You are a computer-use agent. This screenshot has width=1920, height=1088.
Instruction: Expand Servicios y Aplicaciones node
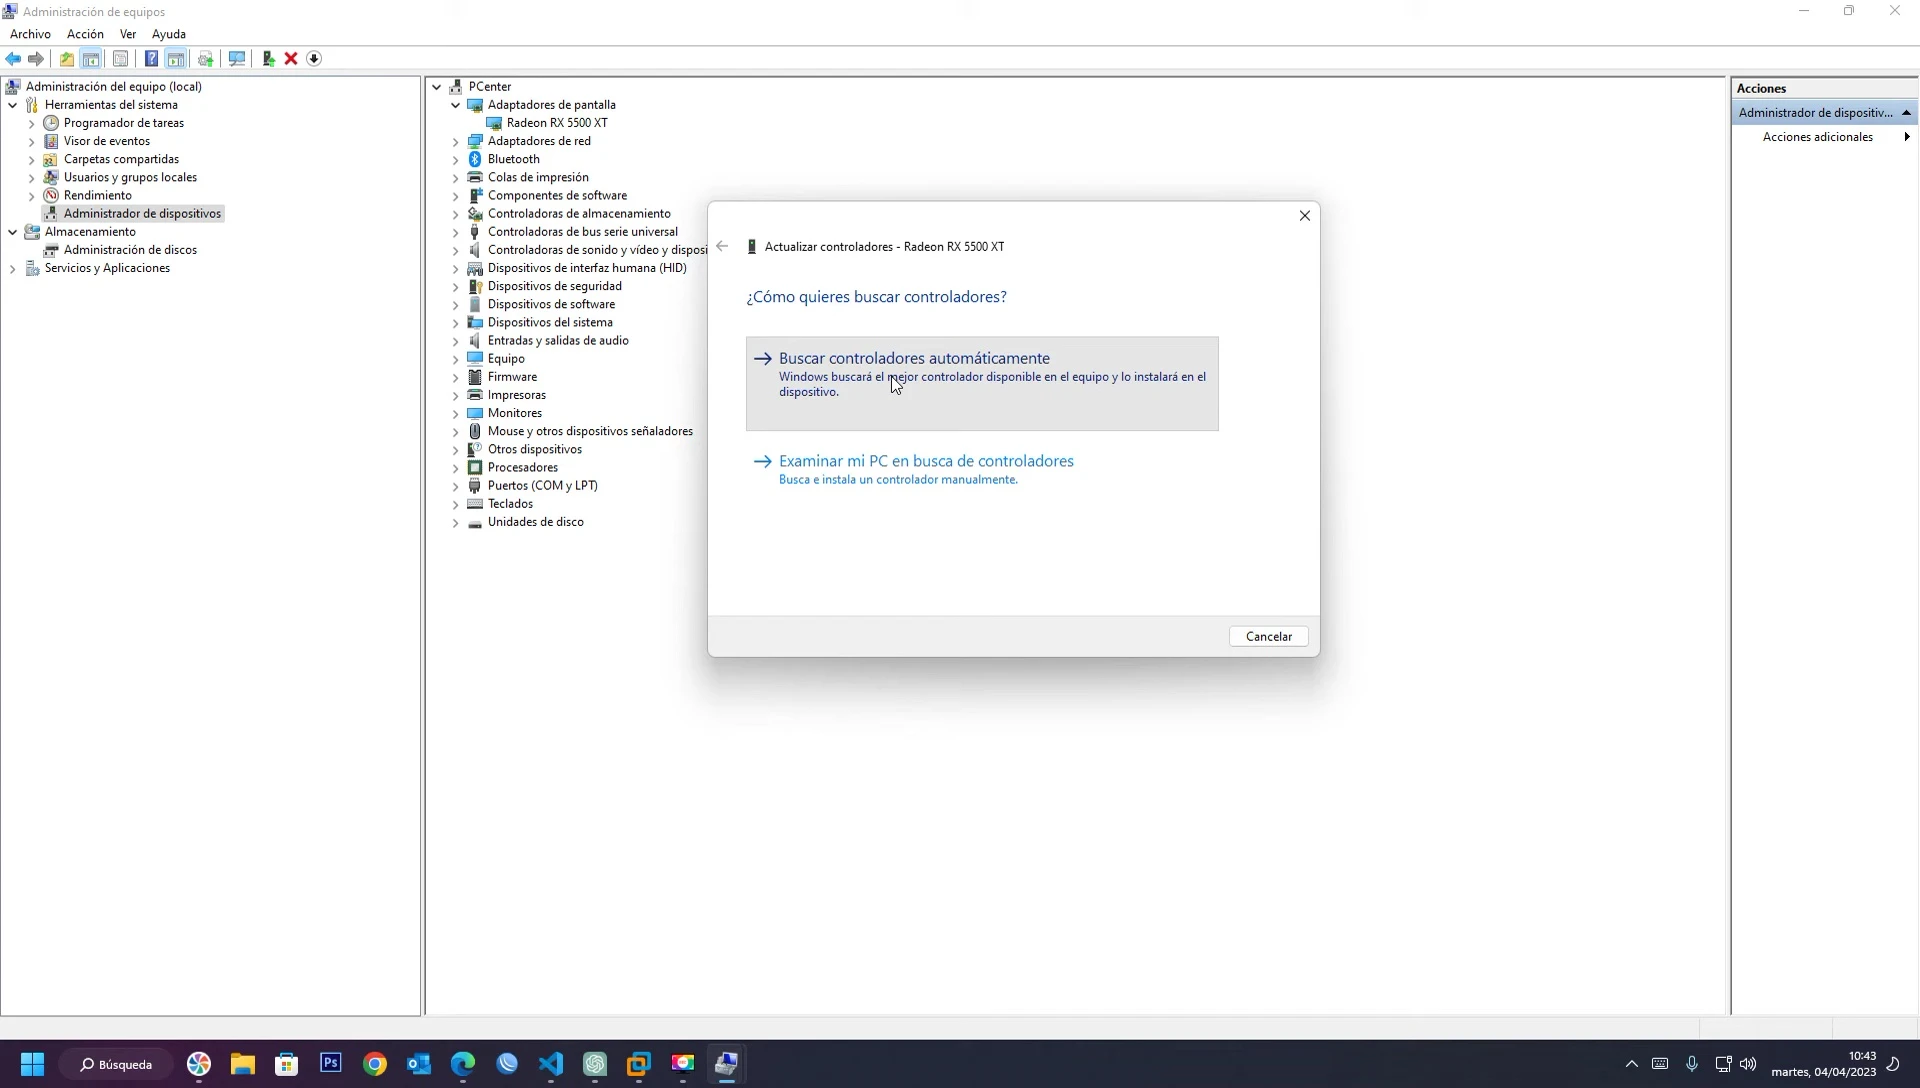pos(12,269)
